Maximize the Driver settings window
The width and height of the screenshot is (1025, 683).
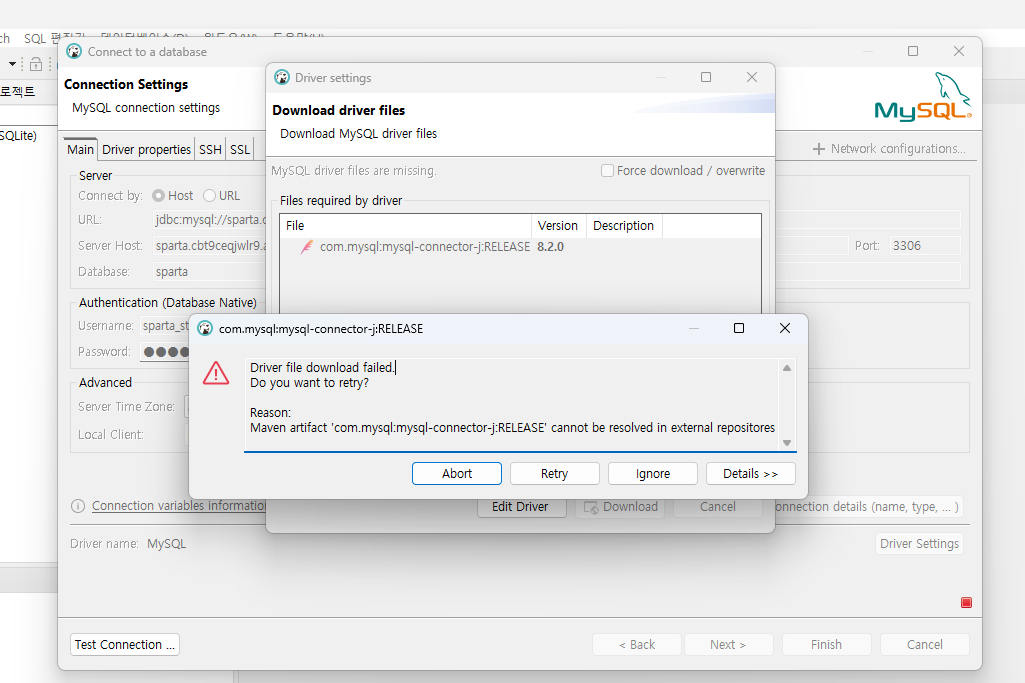click(706, 77)
